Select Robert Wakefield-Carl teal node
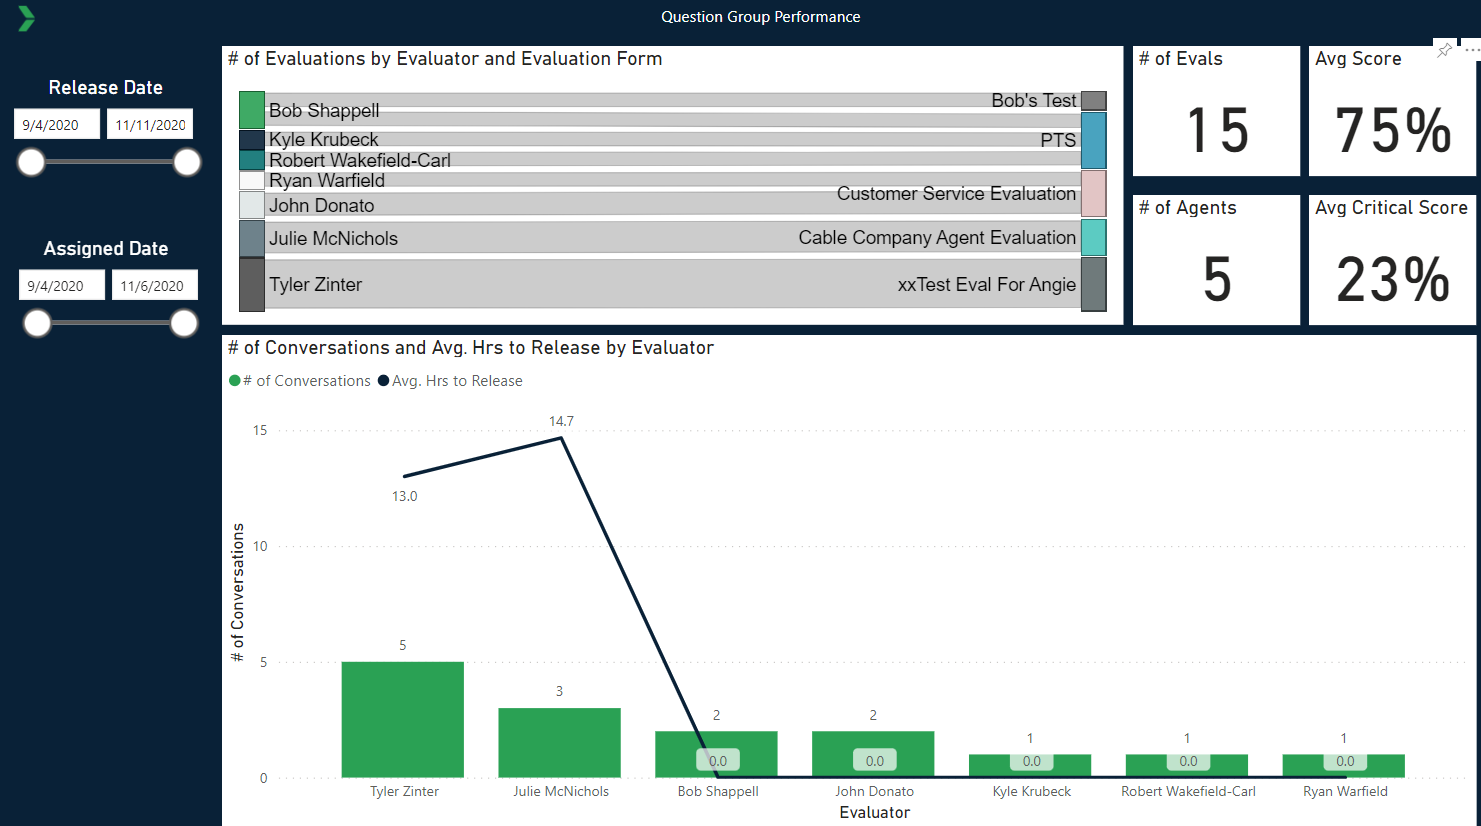The width and height of the screenshot is (1481, 826). [x=252, y=160]
